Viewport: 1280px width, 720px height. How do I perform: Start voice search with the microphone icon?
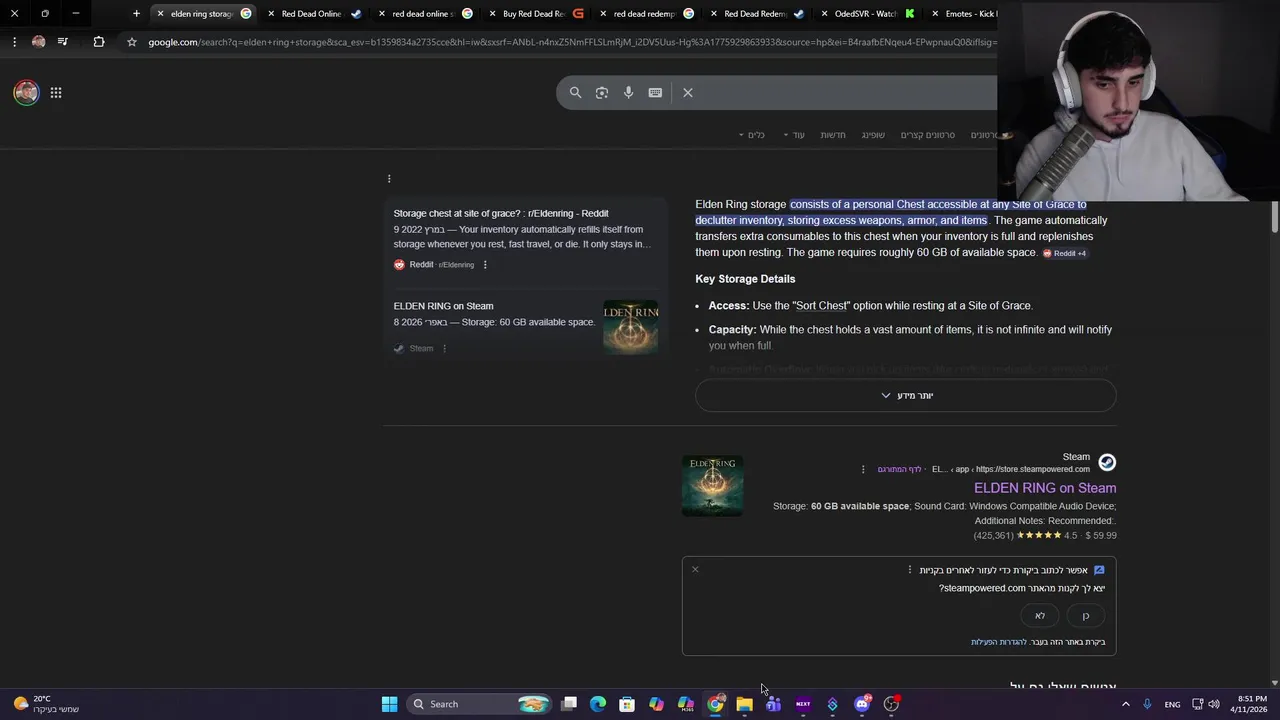click(x=628, y=92)
